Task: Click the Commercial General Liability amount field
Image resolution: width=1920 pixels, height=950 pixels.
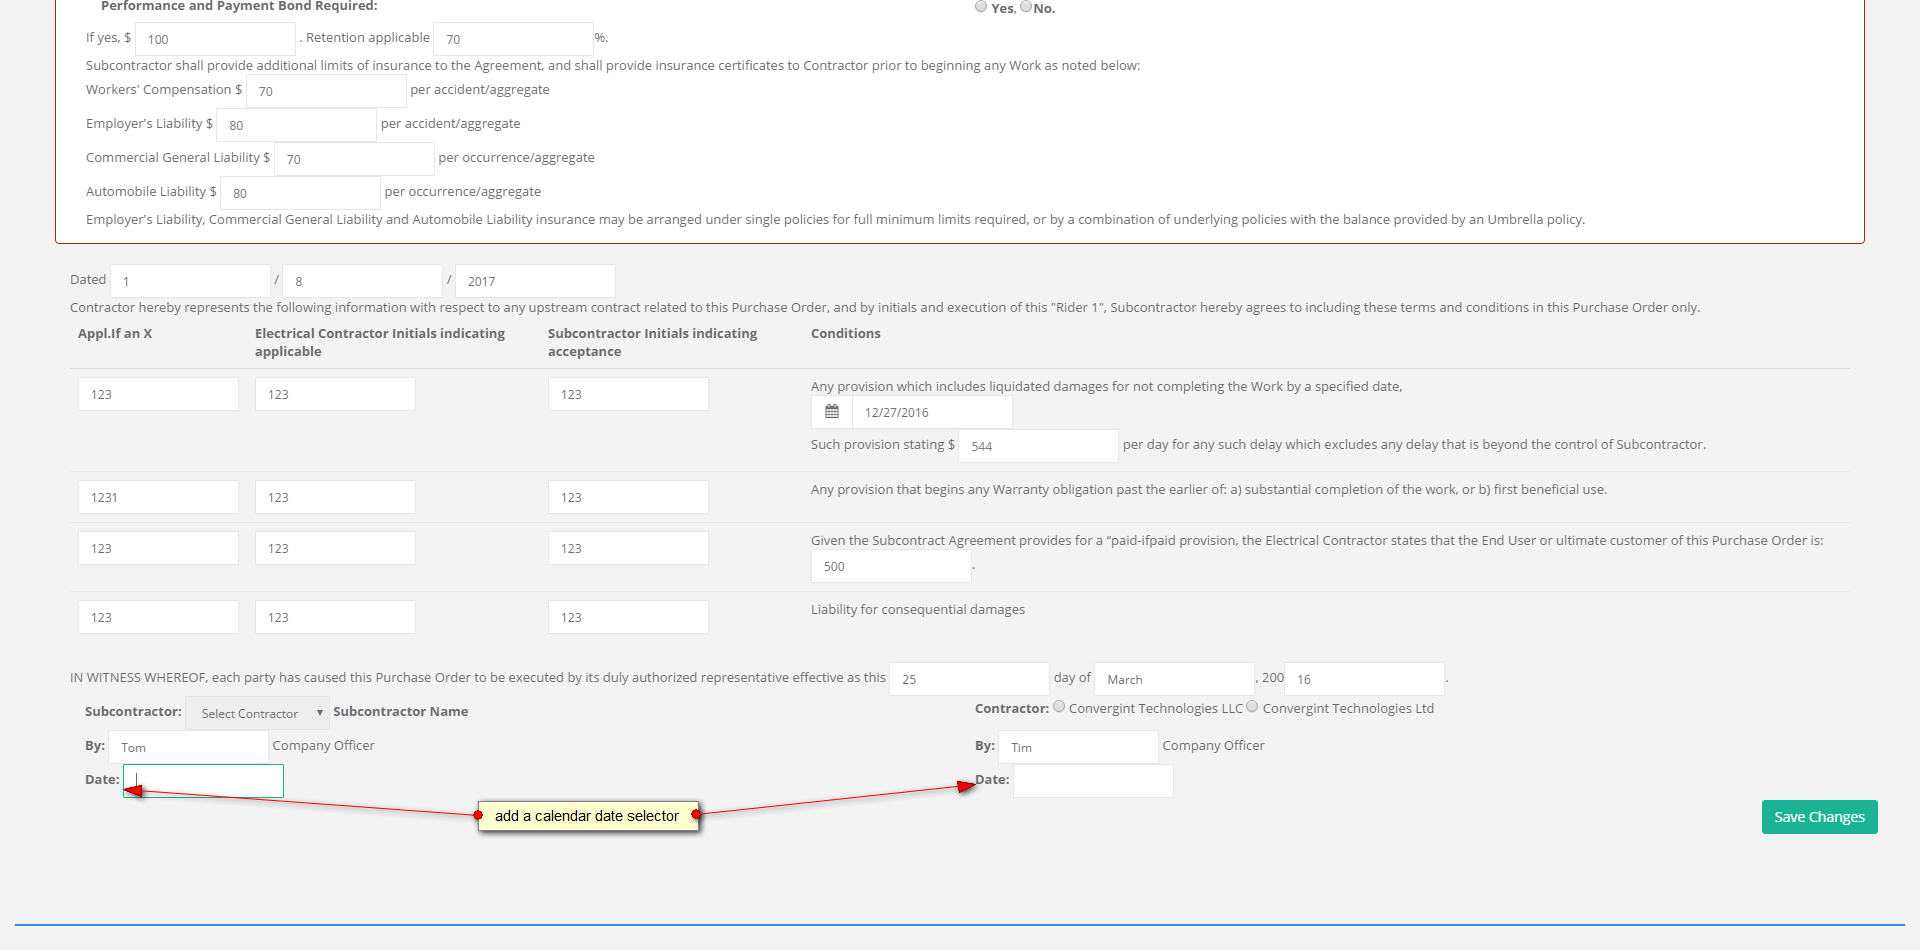Action: tap(354, 159)
